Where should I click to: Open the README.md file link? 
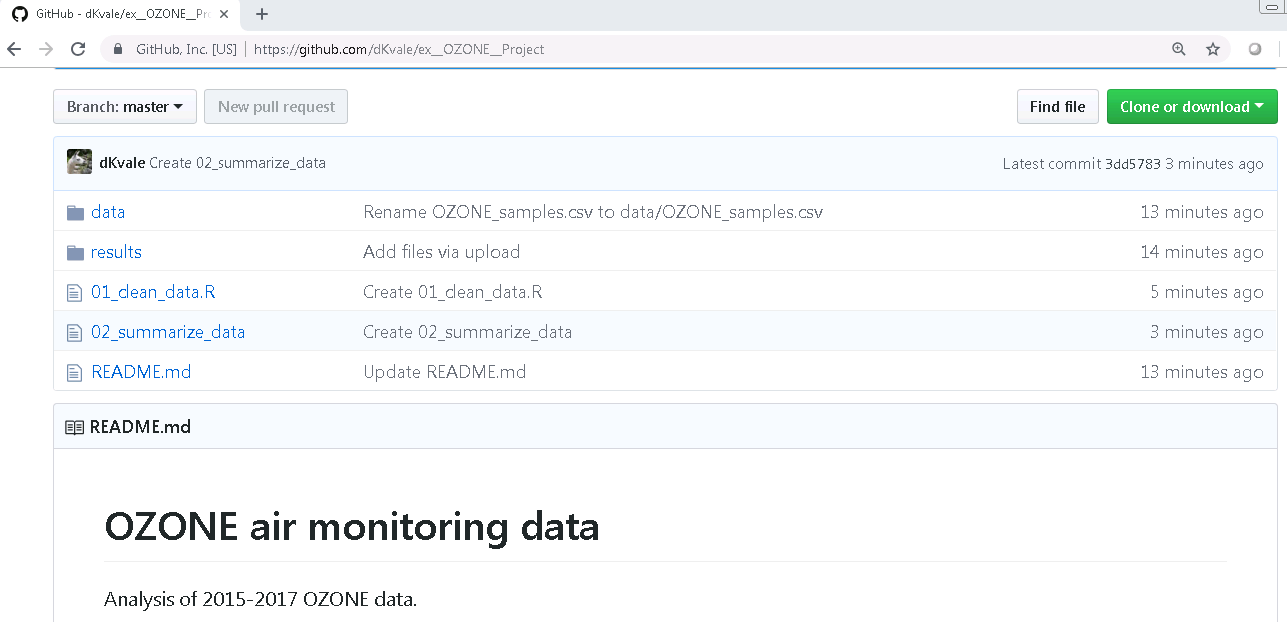pyautogui.click(x=141, y=372)
